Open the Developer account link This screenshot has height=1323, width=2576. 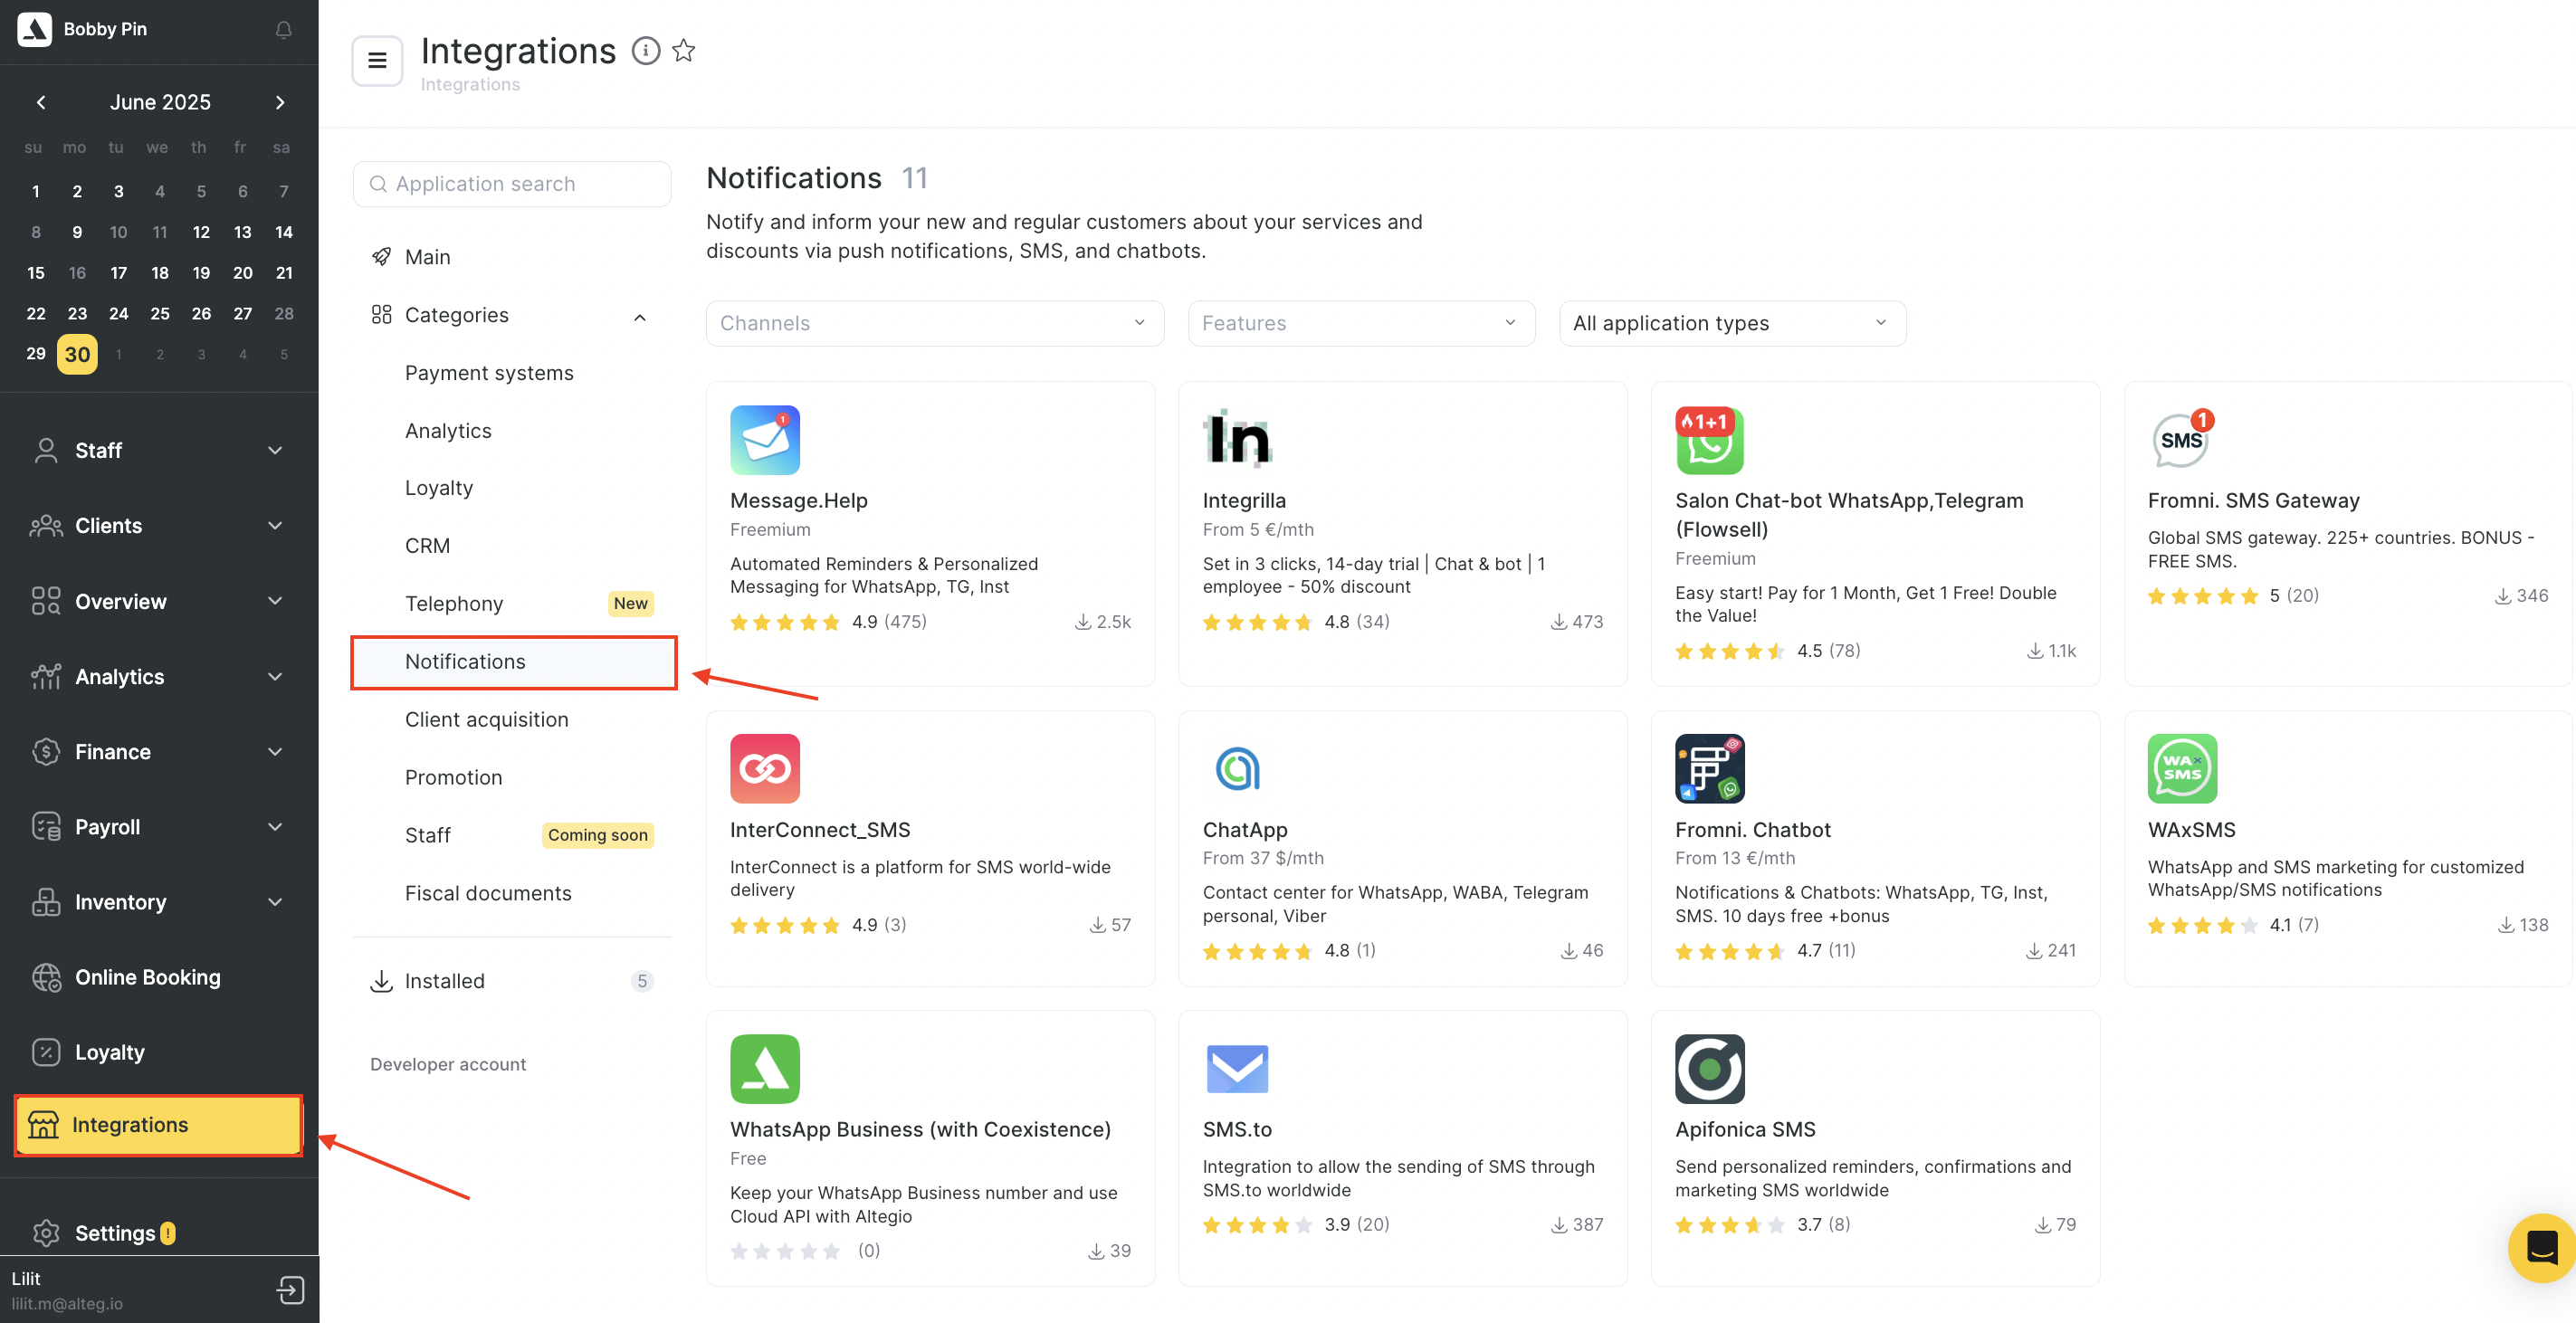tap(447, 1064)
